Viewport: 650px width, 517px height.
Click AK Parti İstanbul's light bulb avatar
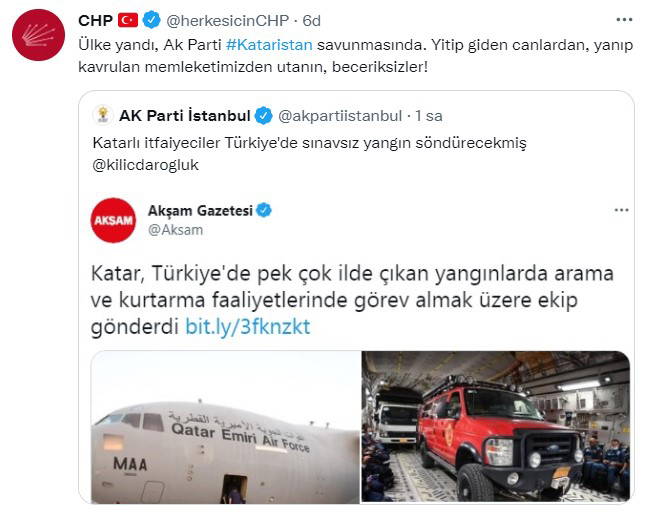[x=103, y=115]
